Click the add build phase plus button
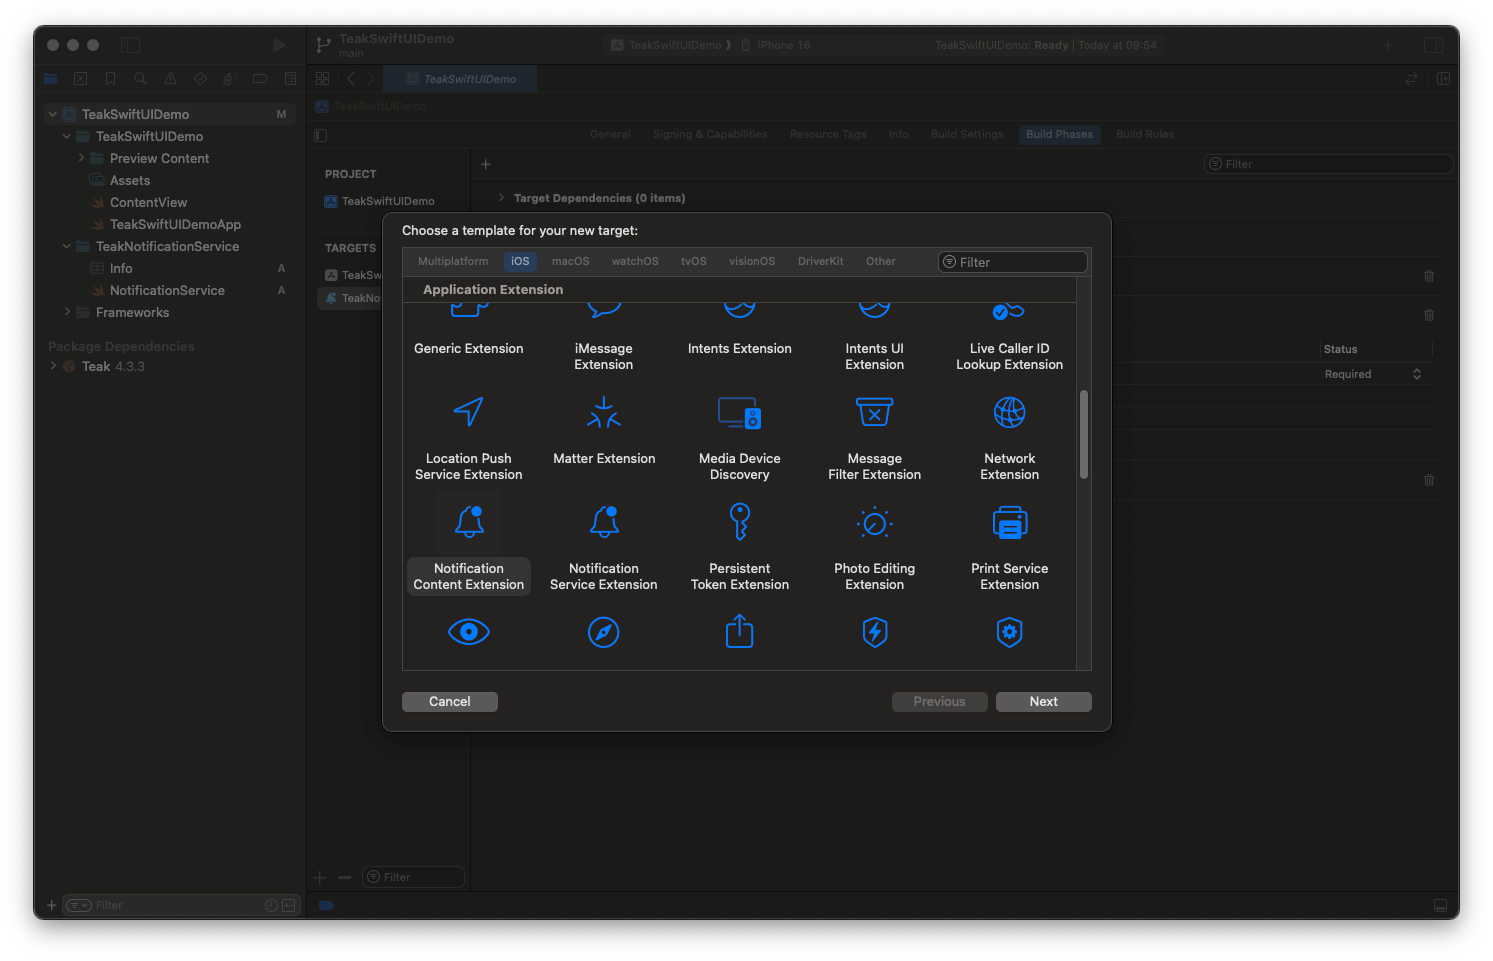 click(x=486, y=164)
